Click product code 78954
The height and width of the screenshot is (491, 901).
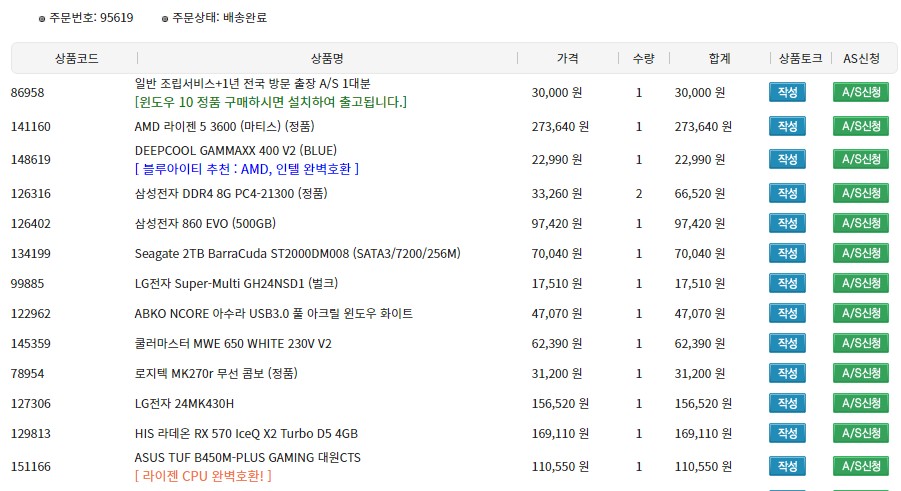point(27,373)
